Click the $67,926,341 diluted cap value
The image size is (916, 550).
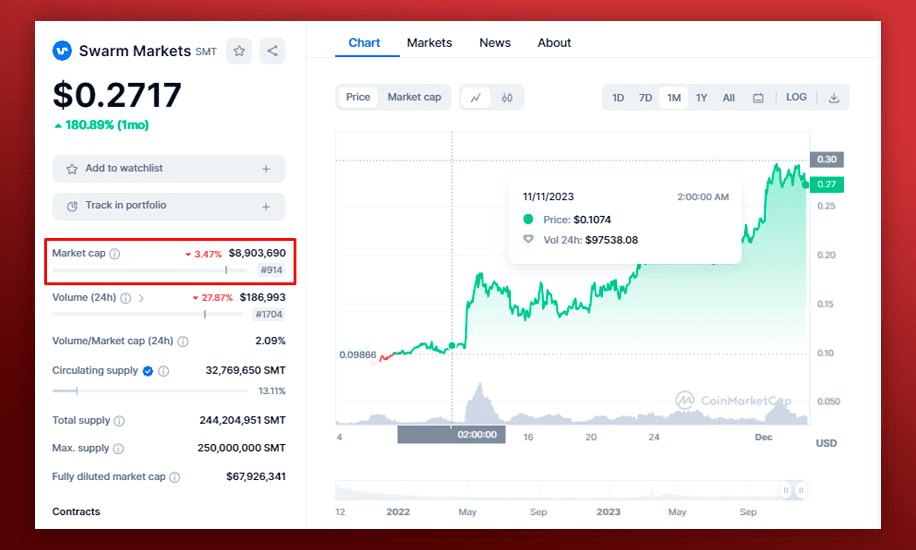click(x=256, y=476)
